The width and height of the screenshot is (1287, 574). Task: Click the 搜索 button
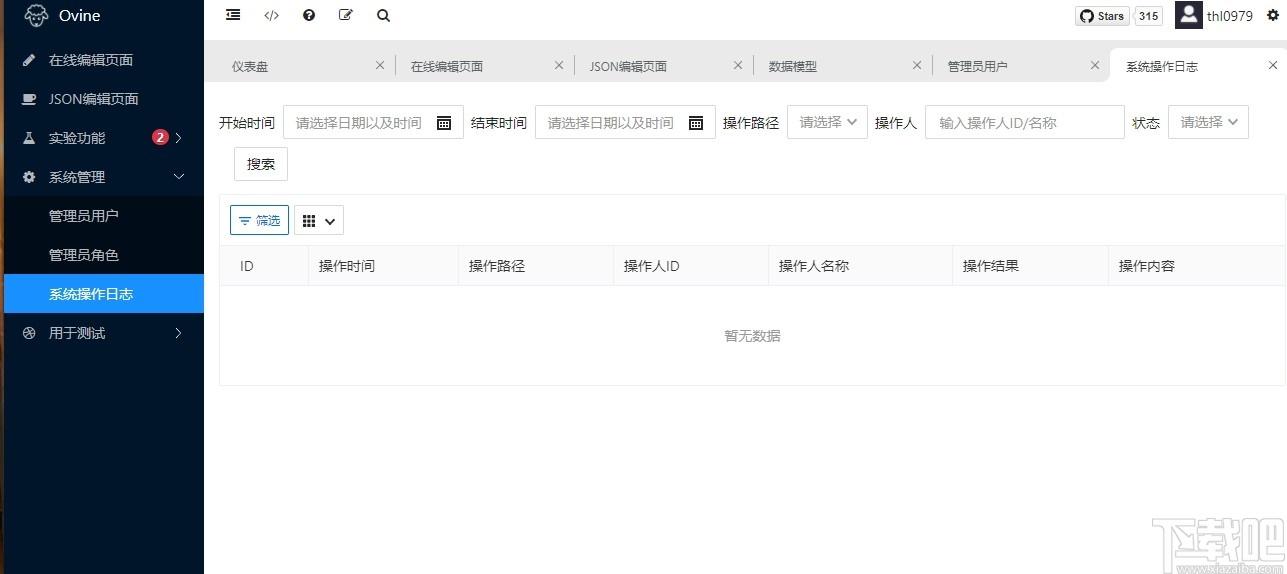coord(261,164)
